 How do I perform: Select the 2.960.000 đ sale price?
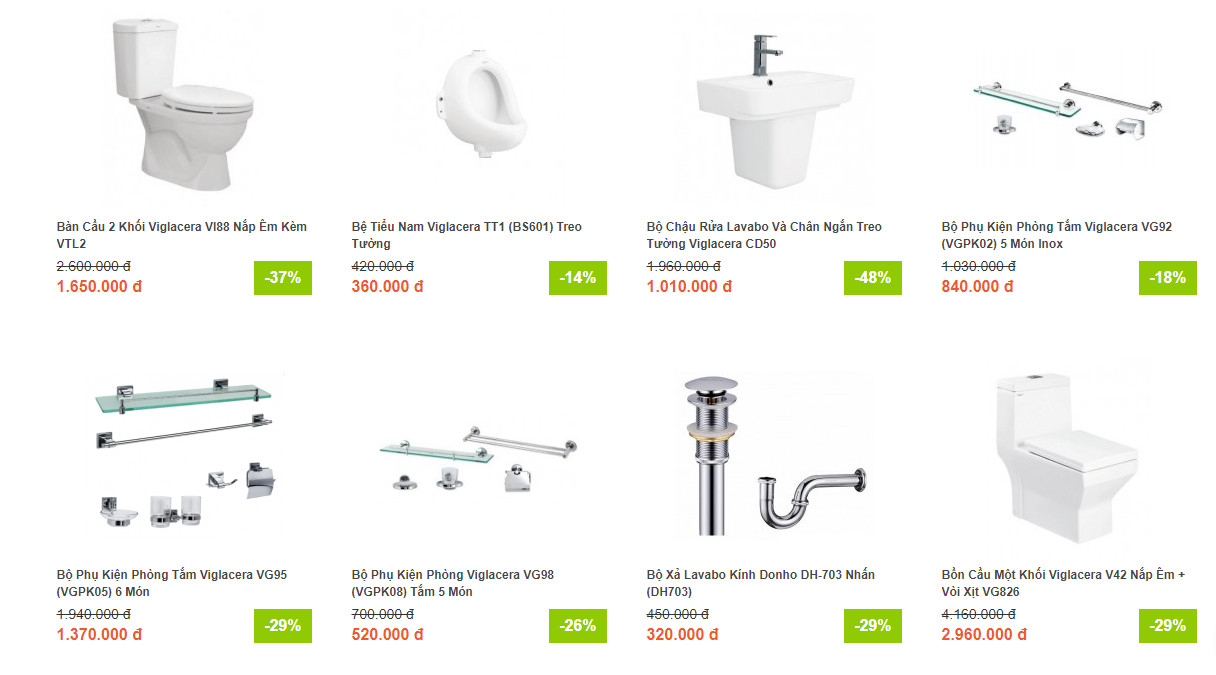click(984, 634)
